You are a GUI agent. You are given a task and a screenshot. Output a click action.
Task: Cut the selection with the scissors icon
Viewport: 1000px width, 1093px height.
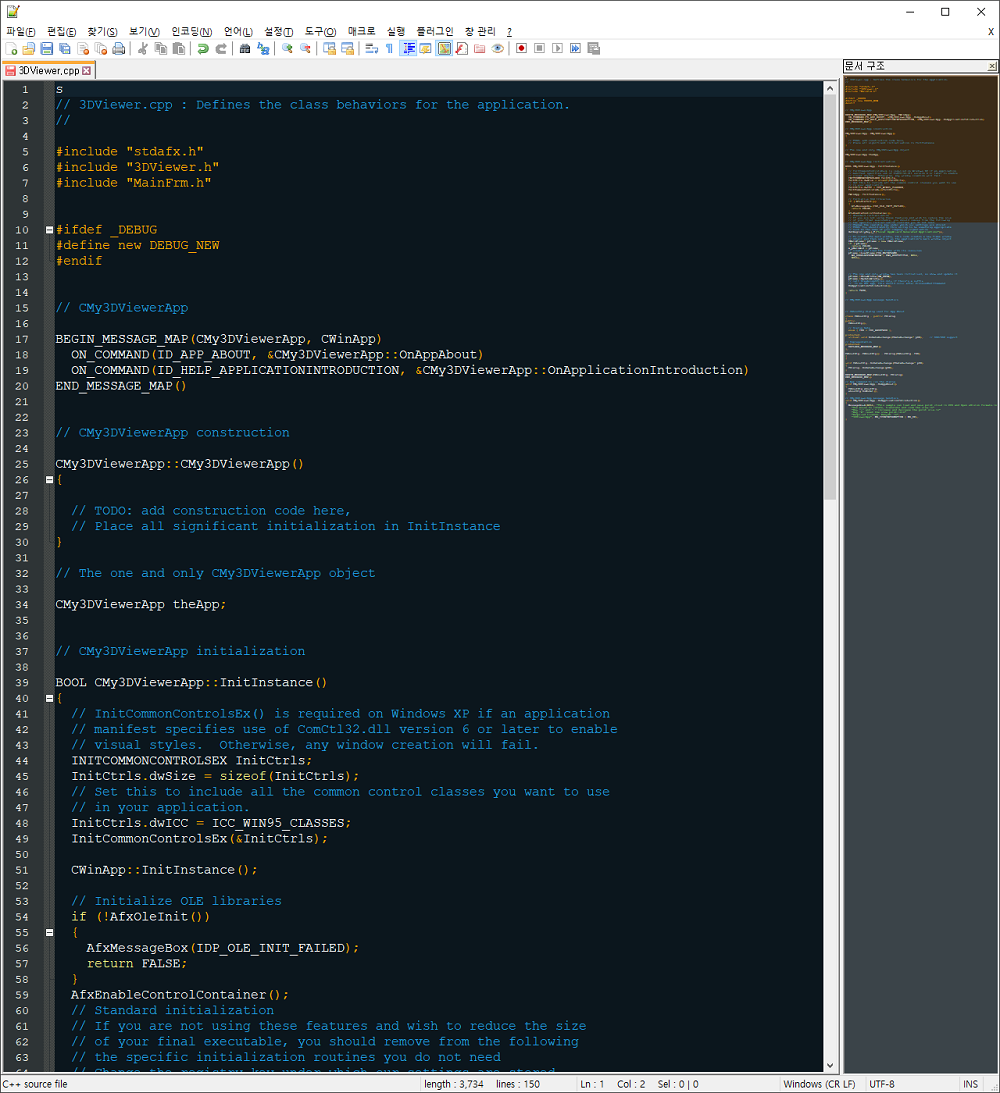tap(142, 48)
